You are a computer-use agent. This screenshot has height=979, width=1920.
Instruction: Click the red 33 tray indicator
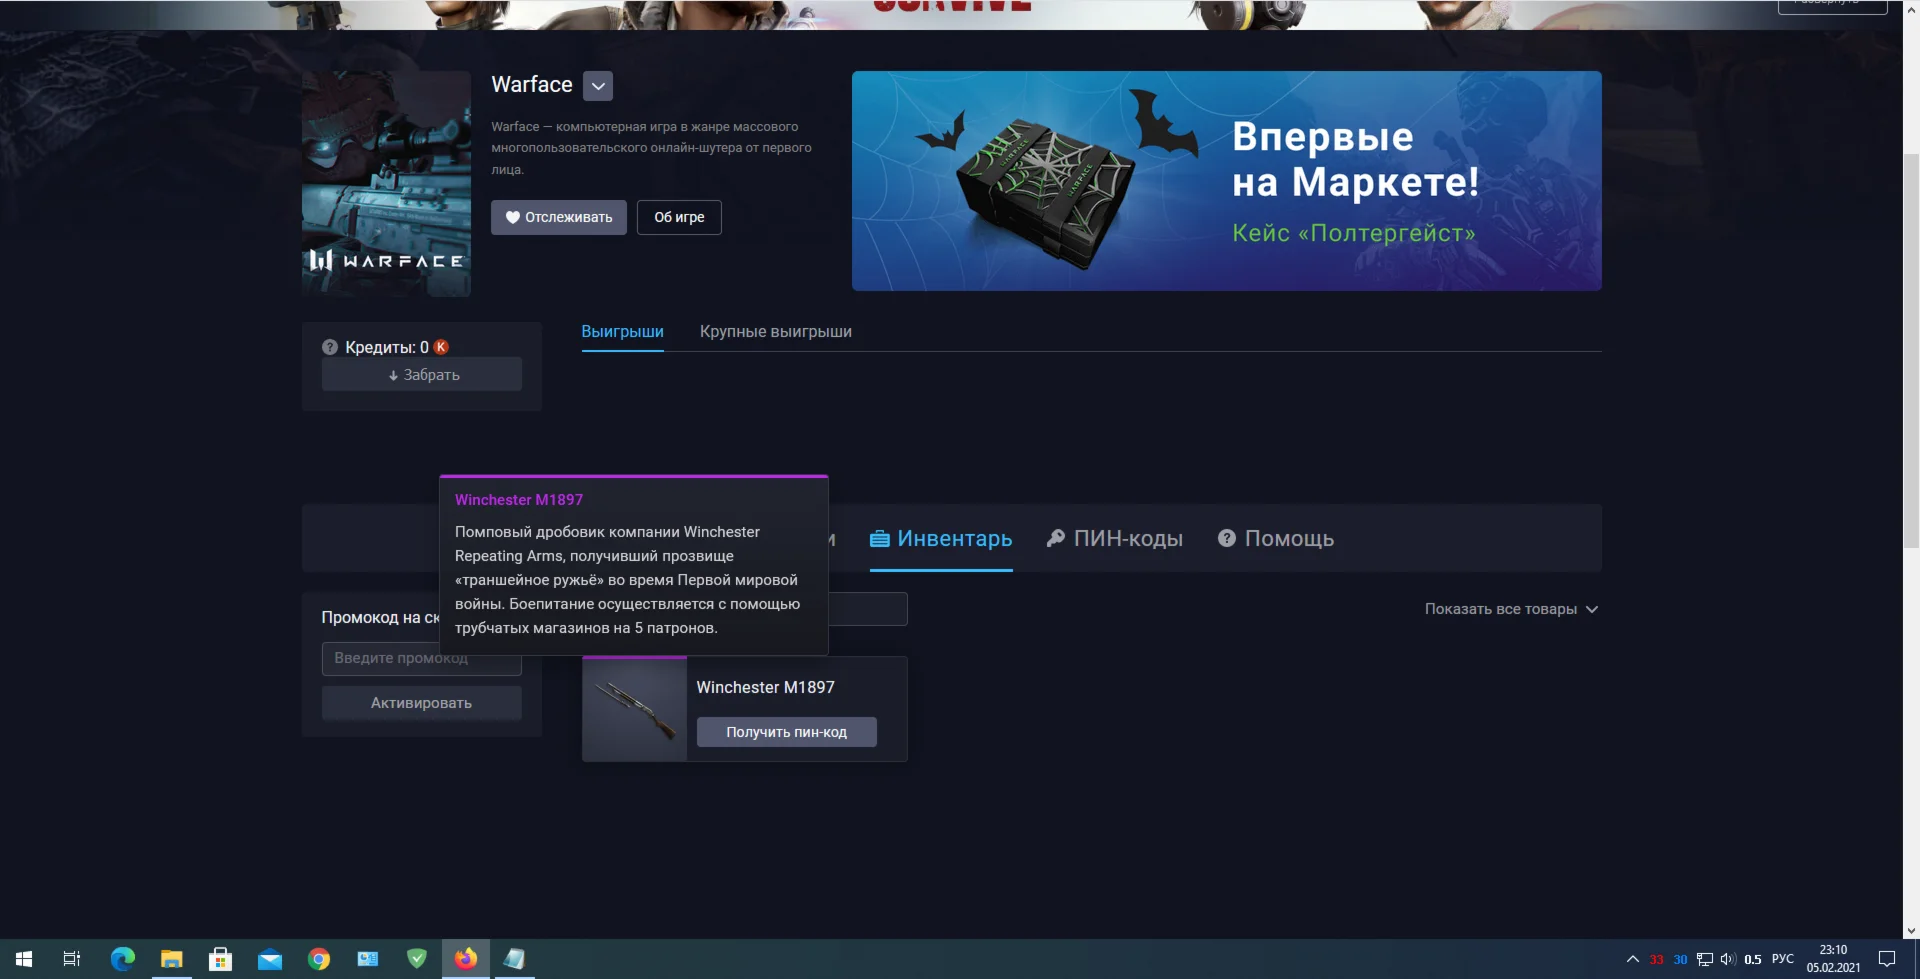click(x=1657, y=960)
